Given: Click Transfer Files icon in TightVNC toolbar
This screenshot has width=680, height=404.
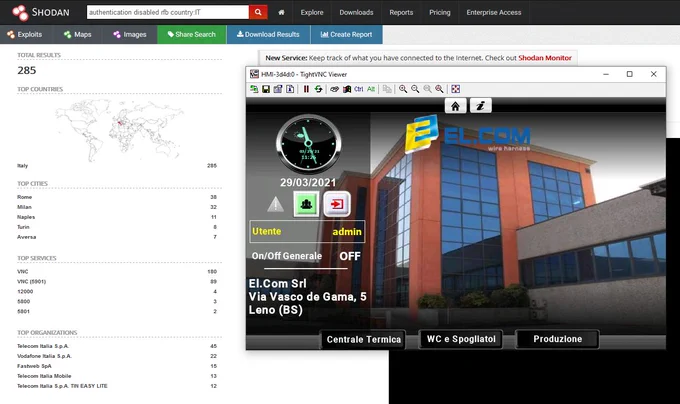Looking at the screenshot, I should tap(387, 89).
